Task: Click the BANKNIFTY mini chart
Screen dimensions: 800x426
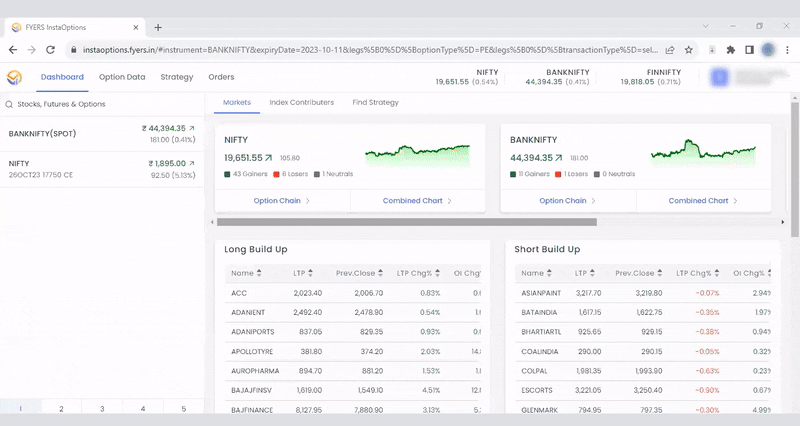Action: [703, 153]
